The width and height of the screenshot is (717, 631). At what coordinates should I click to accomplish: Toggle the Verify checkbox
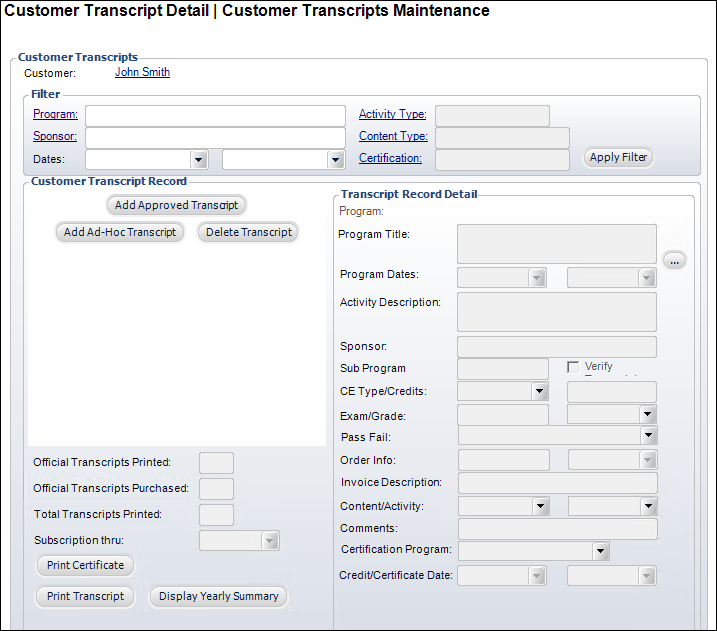tap(573, 367)
